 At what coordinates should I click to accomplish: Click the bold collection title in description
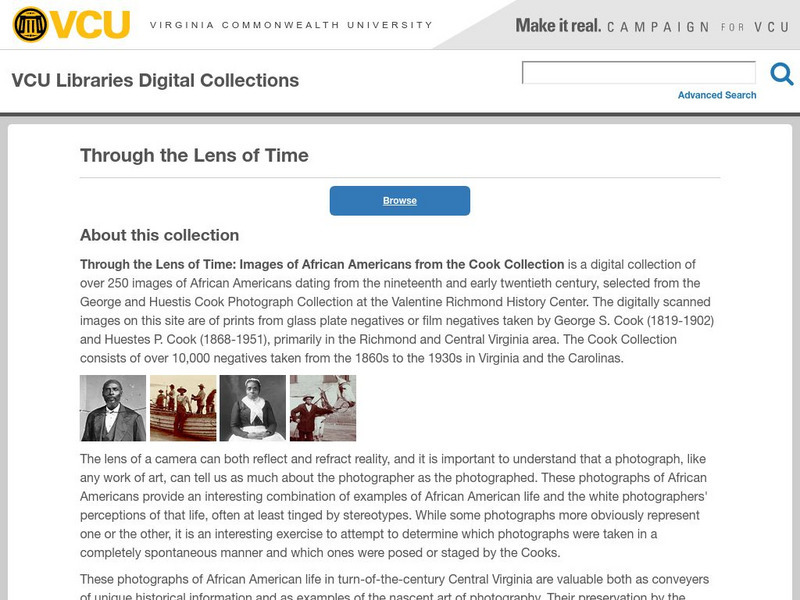(x=322, y=265)
